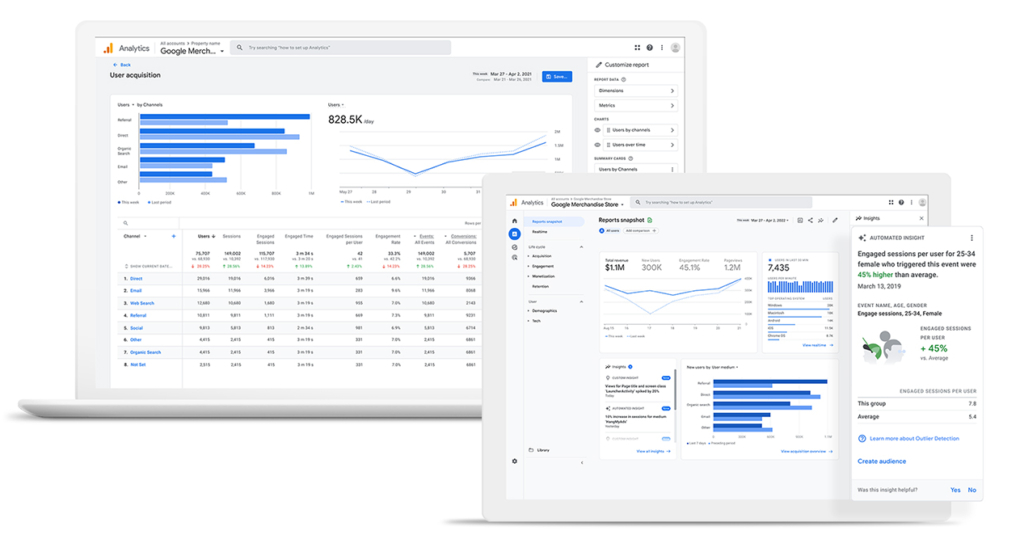Open the account avatar in the laptop window
Viewport: 1024px width, 535px height.
click(675, 48)
